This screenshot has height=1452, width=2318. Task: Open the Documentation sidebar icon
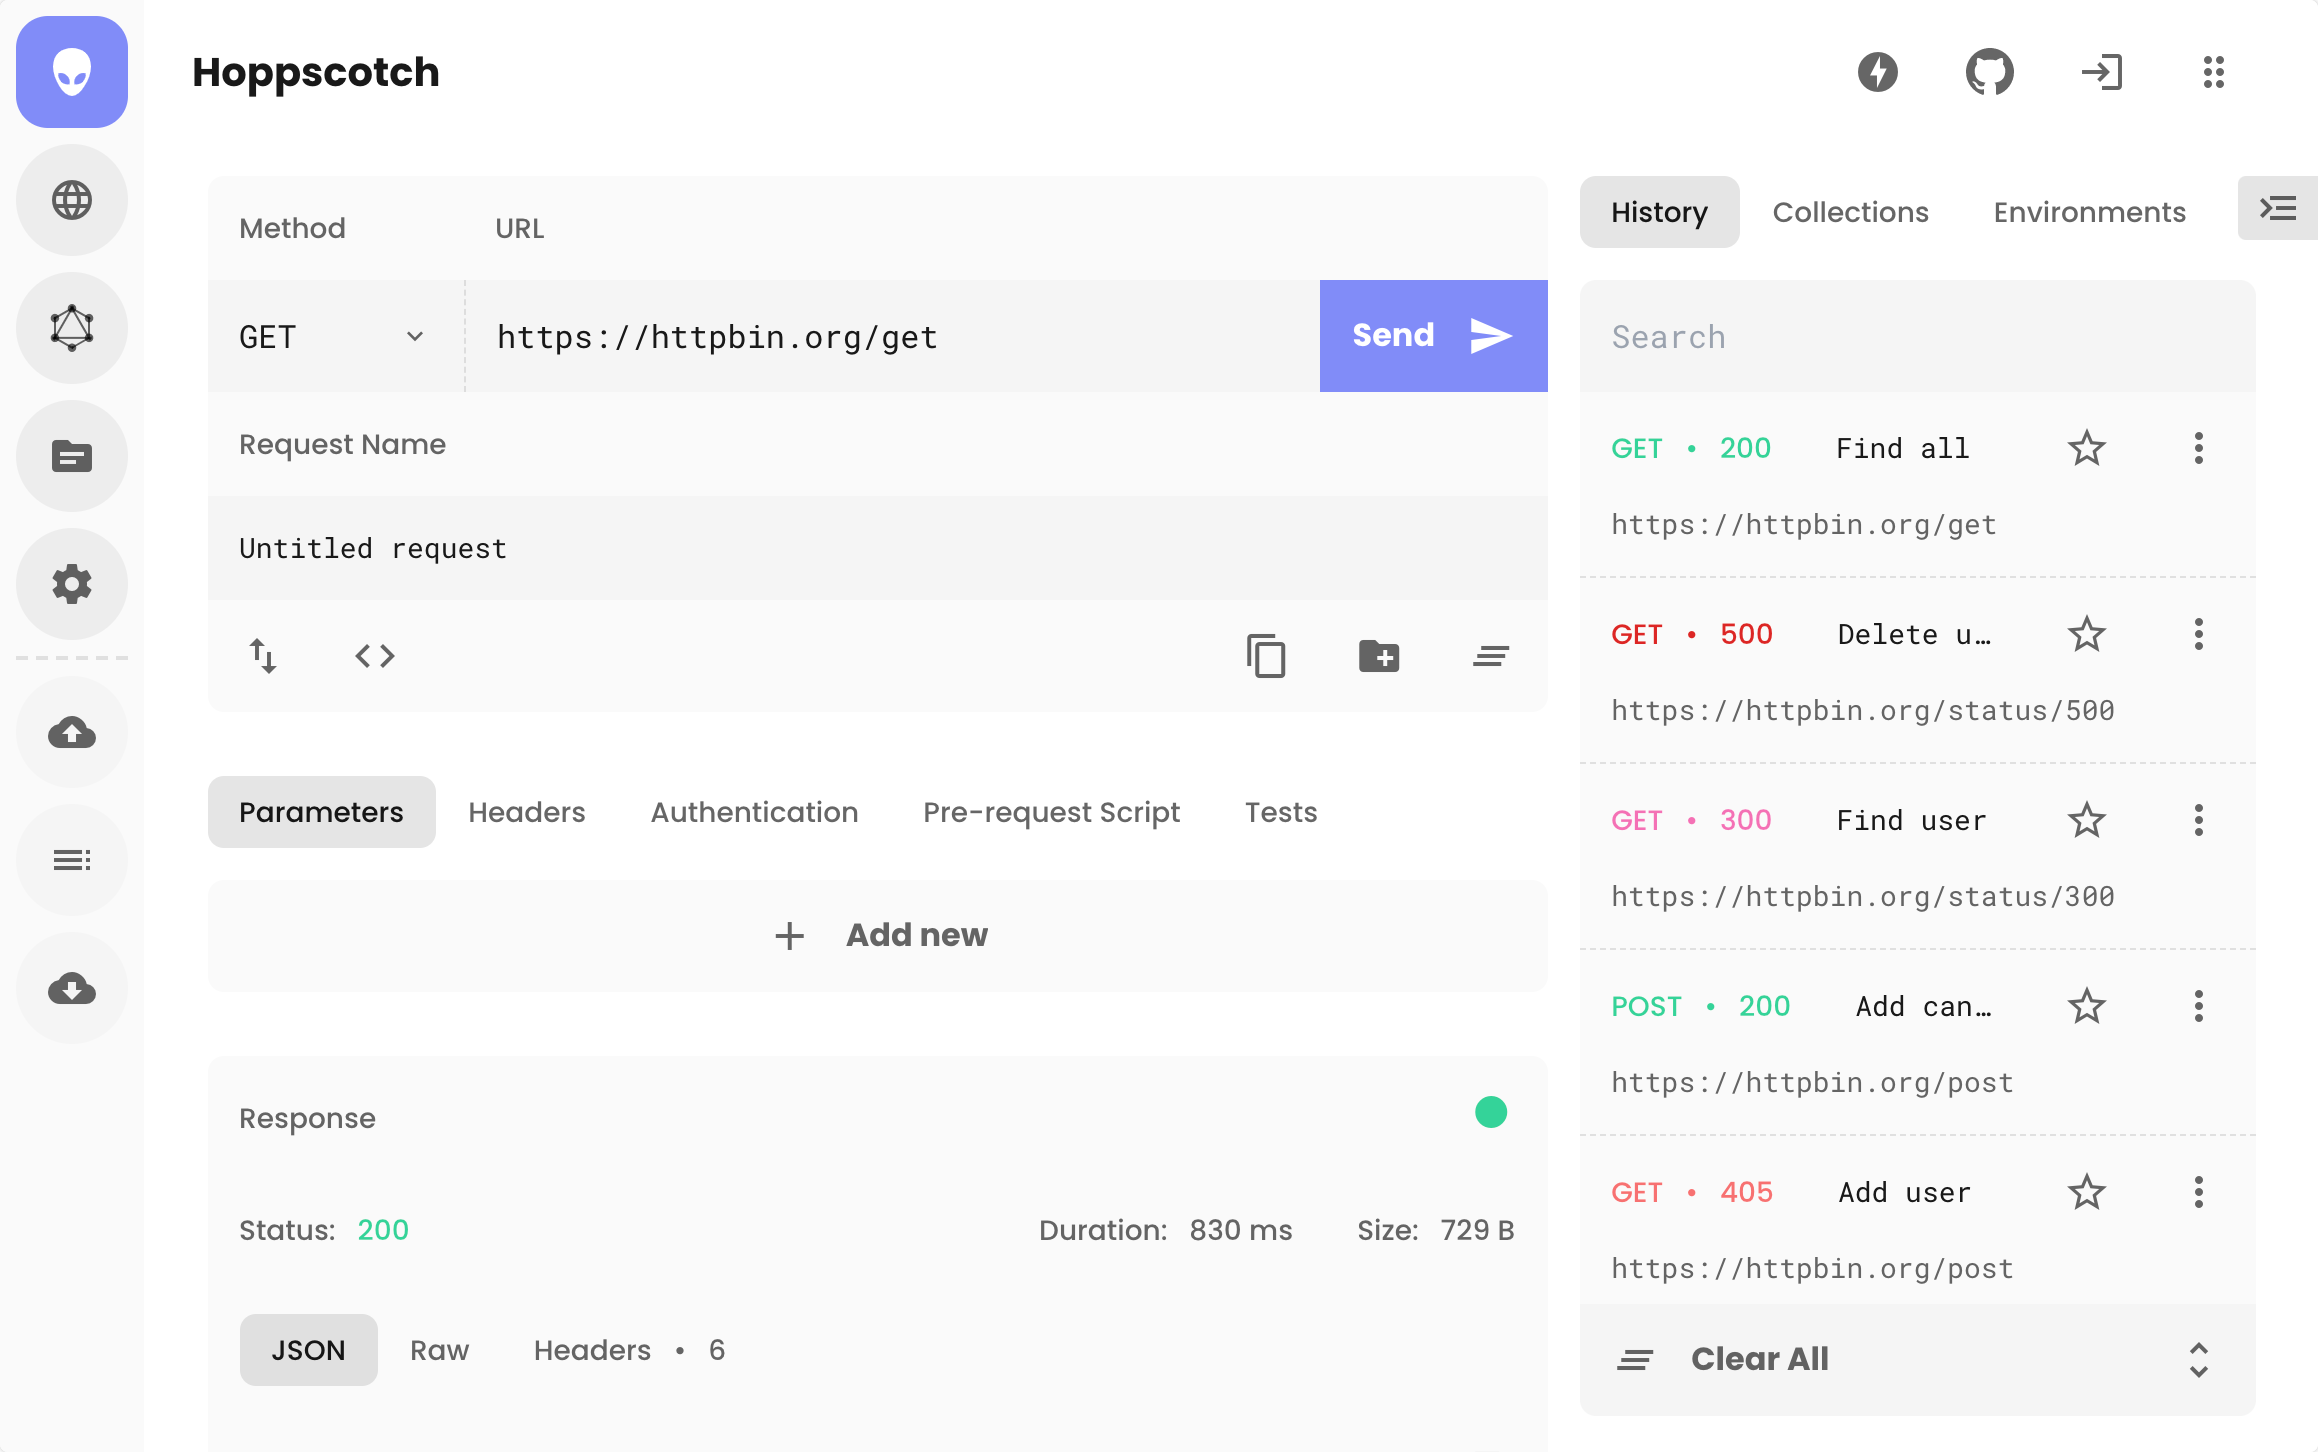click(x=72, y=456)
